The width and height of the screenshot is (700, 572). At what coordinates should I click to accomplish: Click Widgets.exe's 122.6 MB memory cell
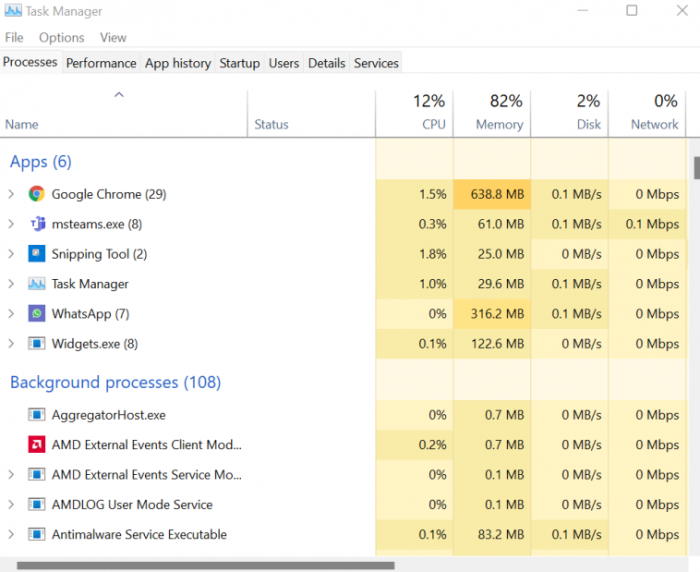[x=492, y=343]
